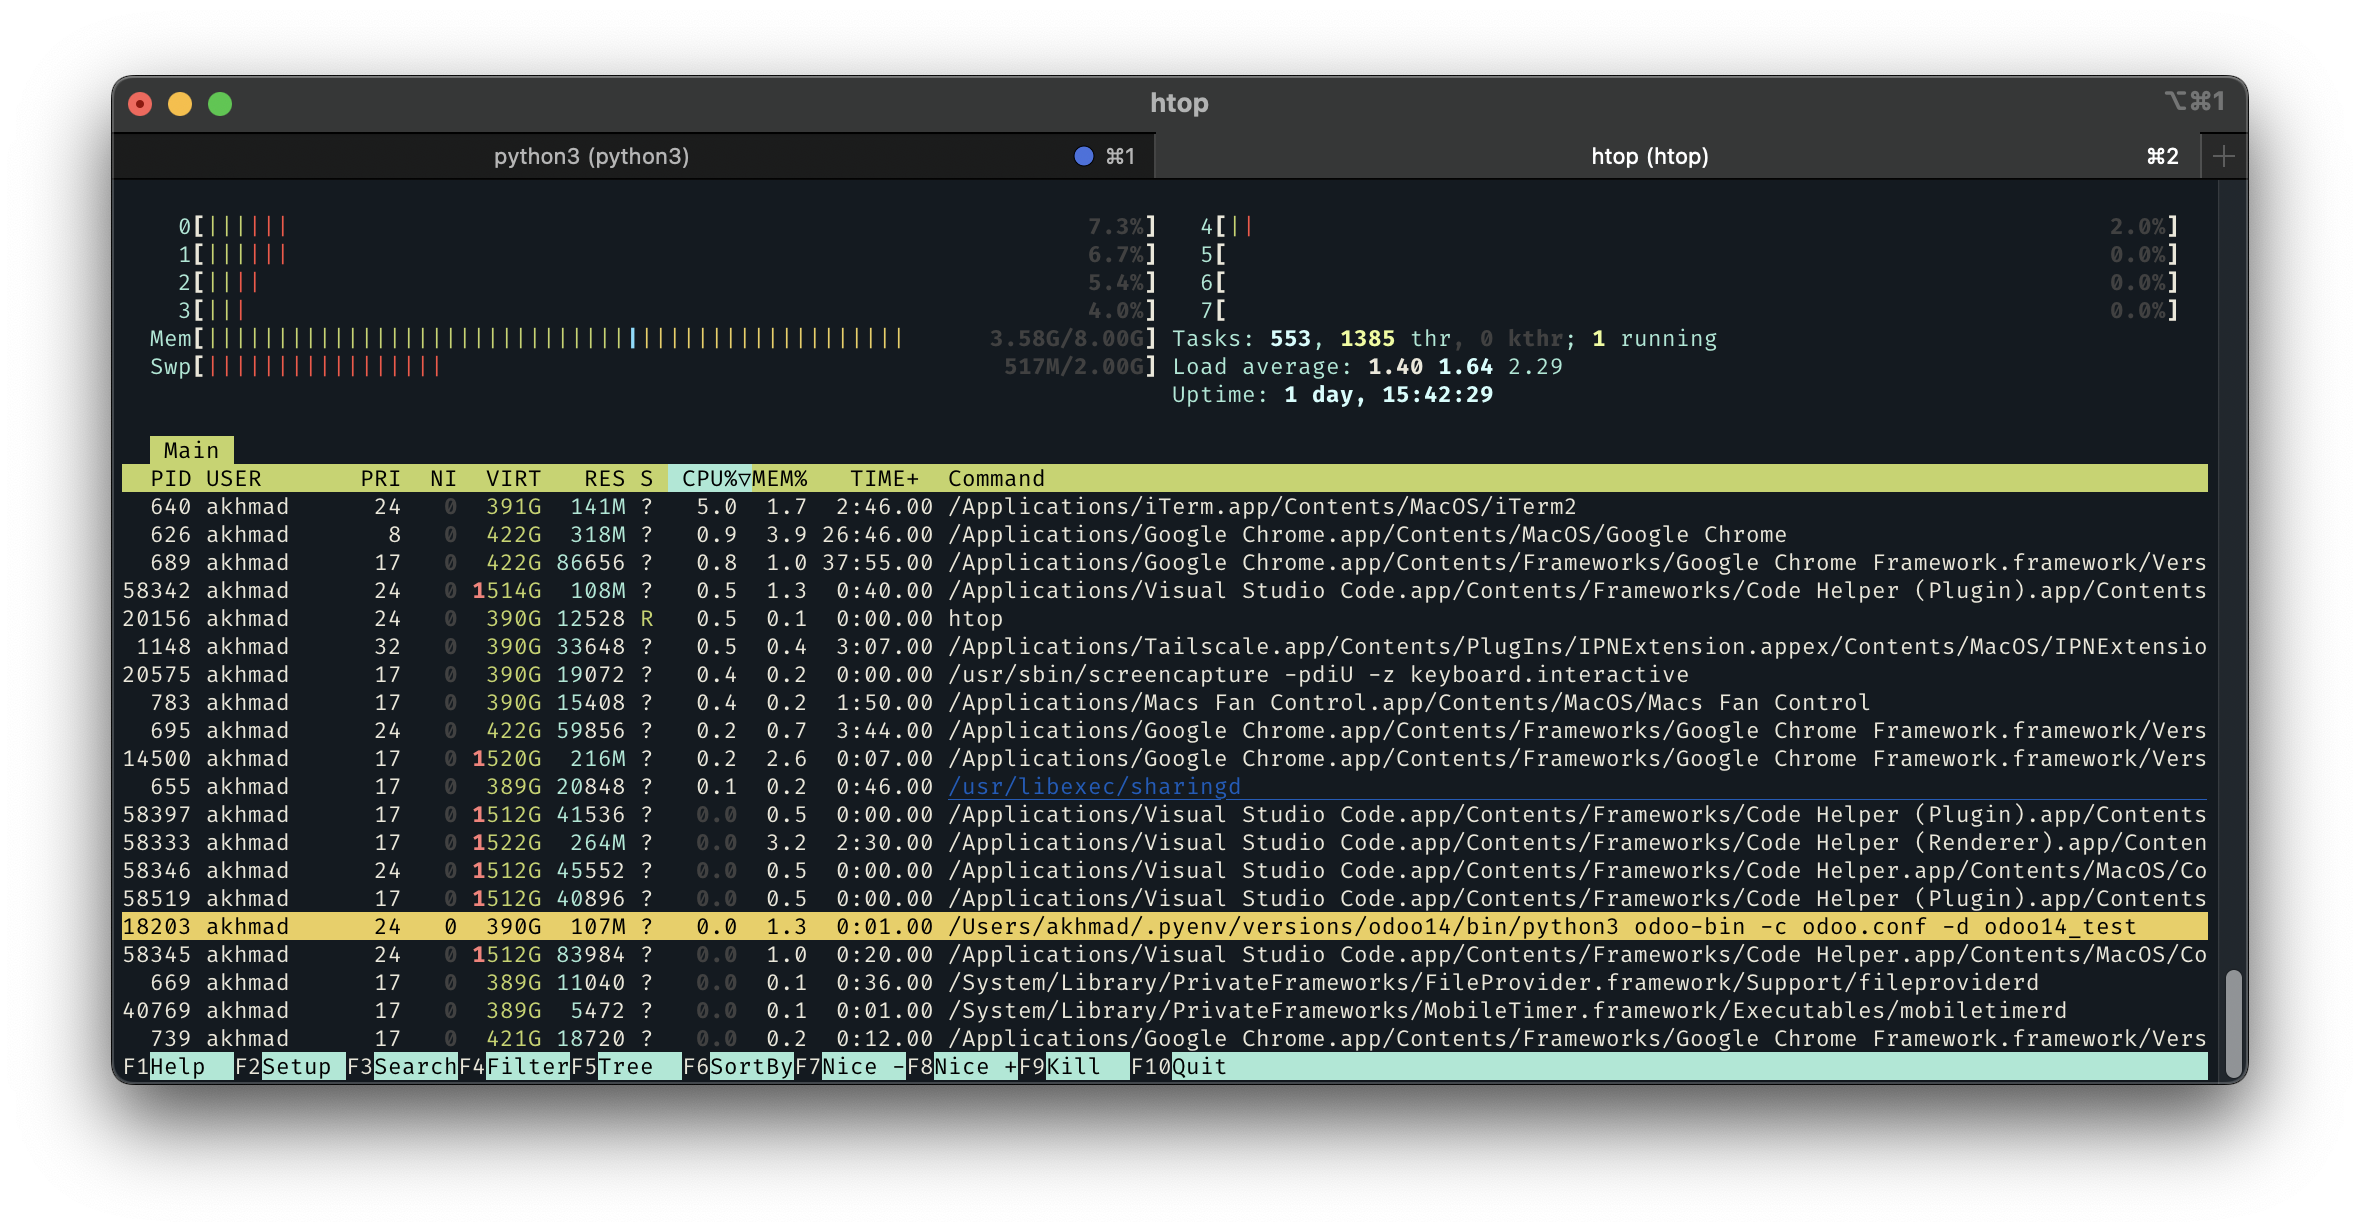Screen dimensions: 2360x1232
Task: Click the /usr/libexec/sharingd link
Action: 1094,787
